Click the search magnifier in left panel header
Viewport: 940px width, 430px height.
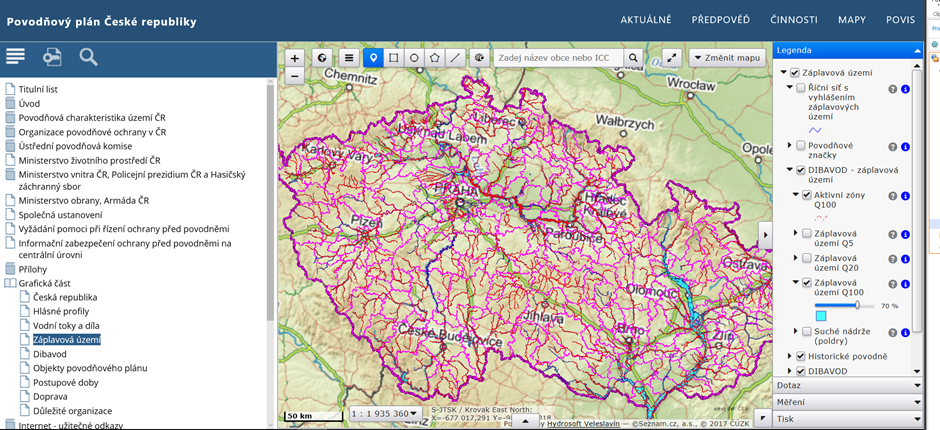(88, 57)
